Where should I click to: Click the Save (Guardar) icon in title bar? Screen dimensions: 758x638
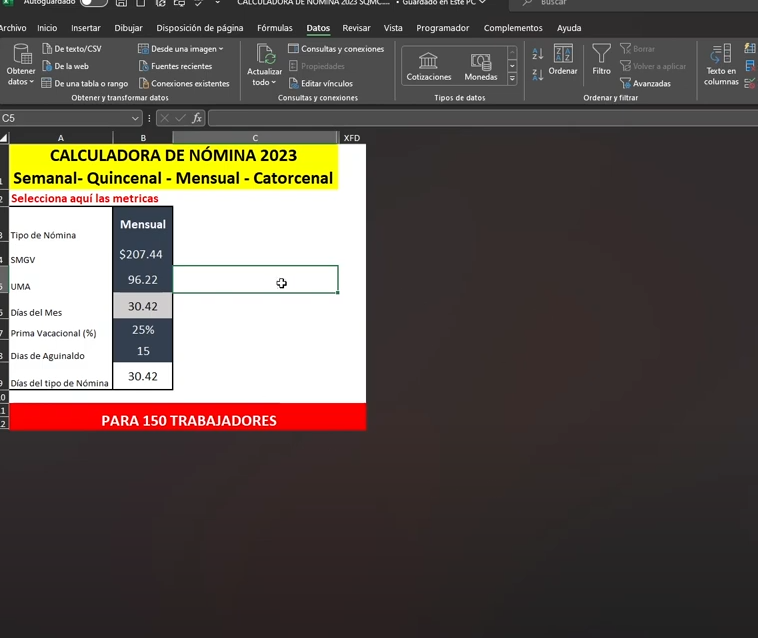click(121, 3)
